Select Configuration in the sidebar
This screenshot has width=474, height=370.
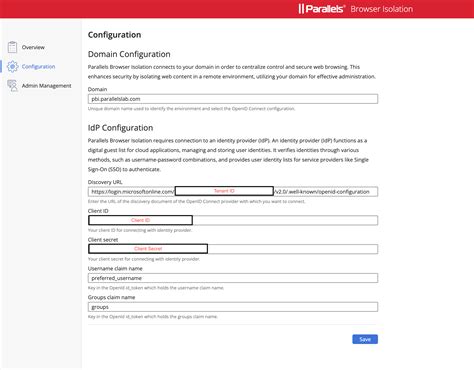[x=38, y=67]
